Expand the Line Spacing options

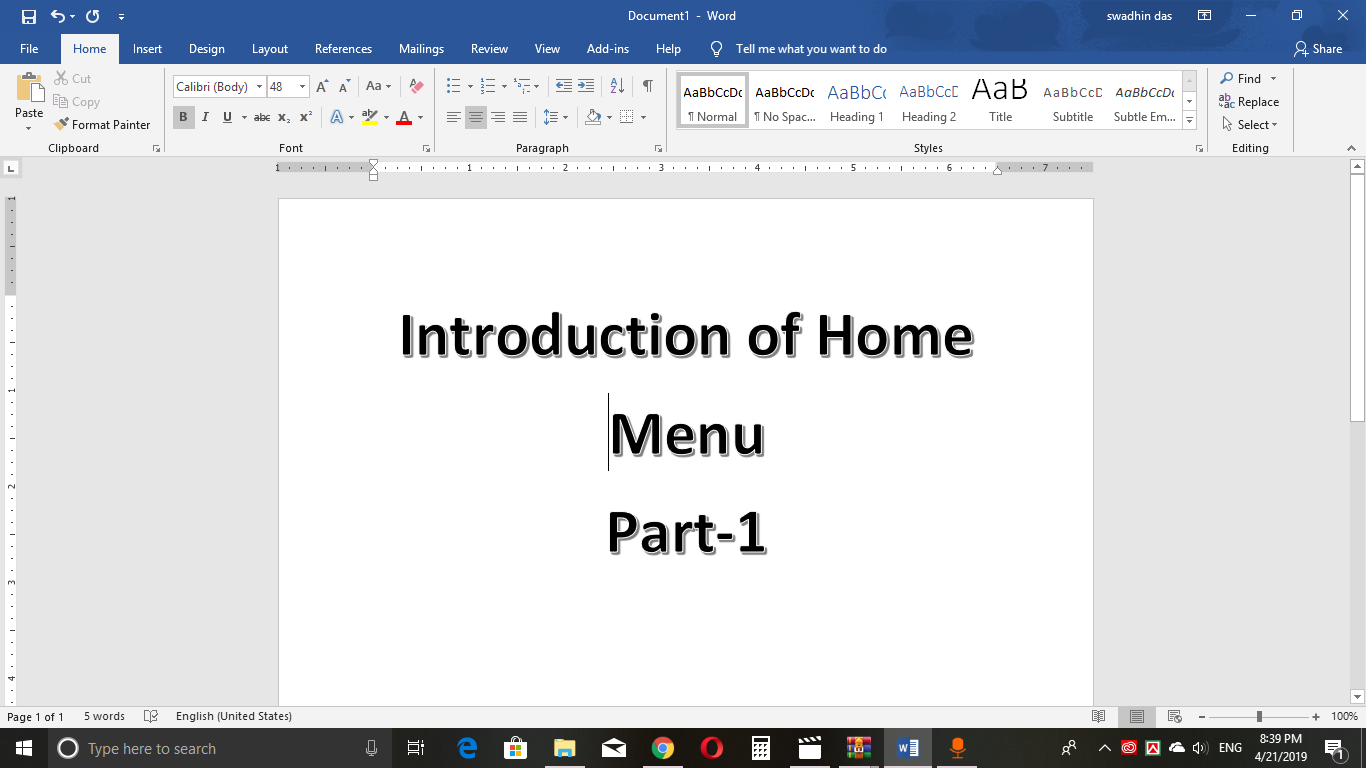click(565, 117)
